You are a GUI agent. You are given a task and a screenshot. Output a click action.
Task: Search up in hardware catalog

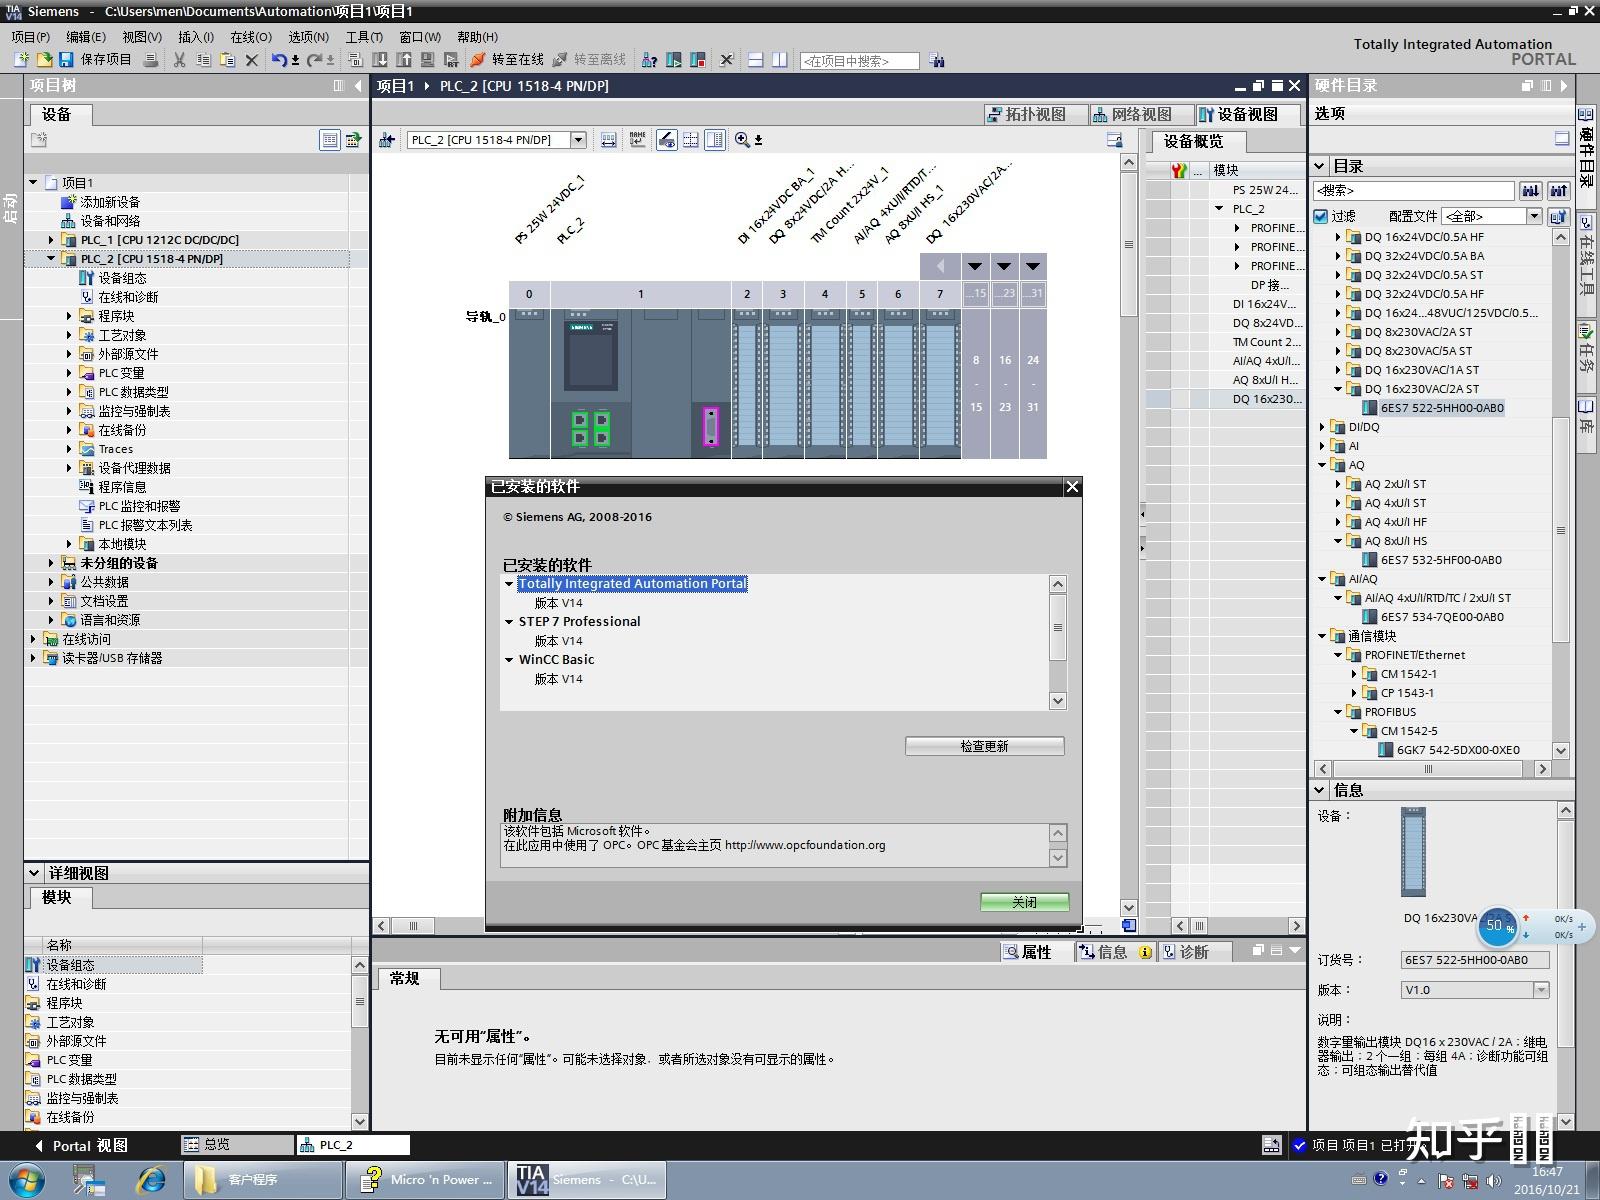pyautogui.click(x=1558, y=190)
